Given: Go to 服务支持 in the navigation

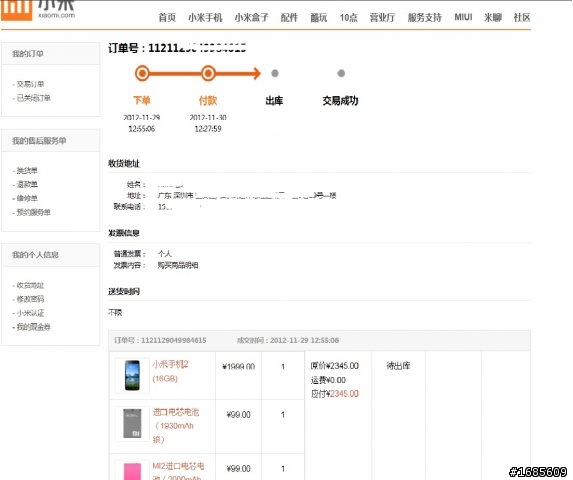Looking at the screenshot, I should coord(425,17).
